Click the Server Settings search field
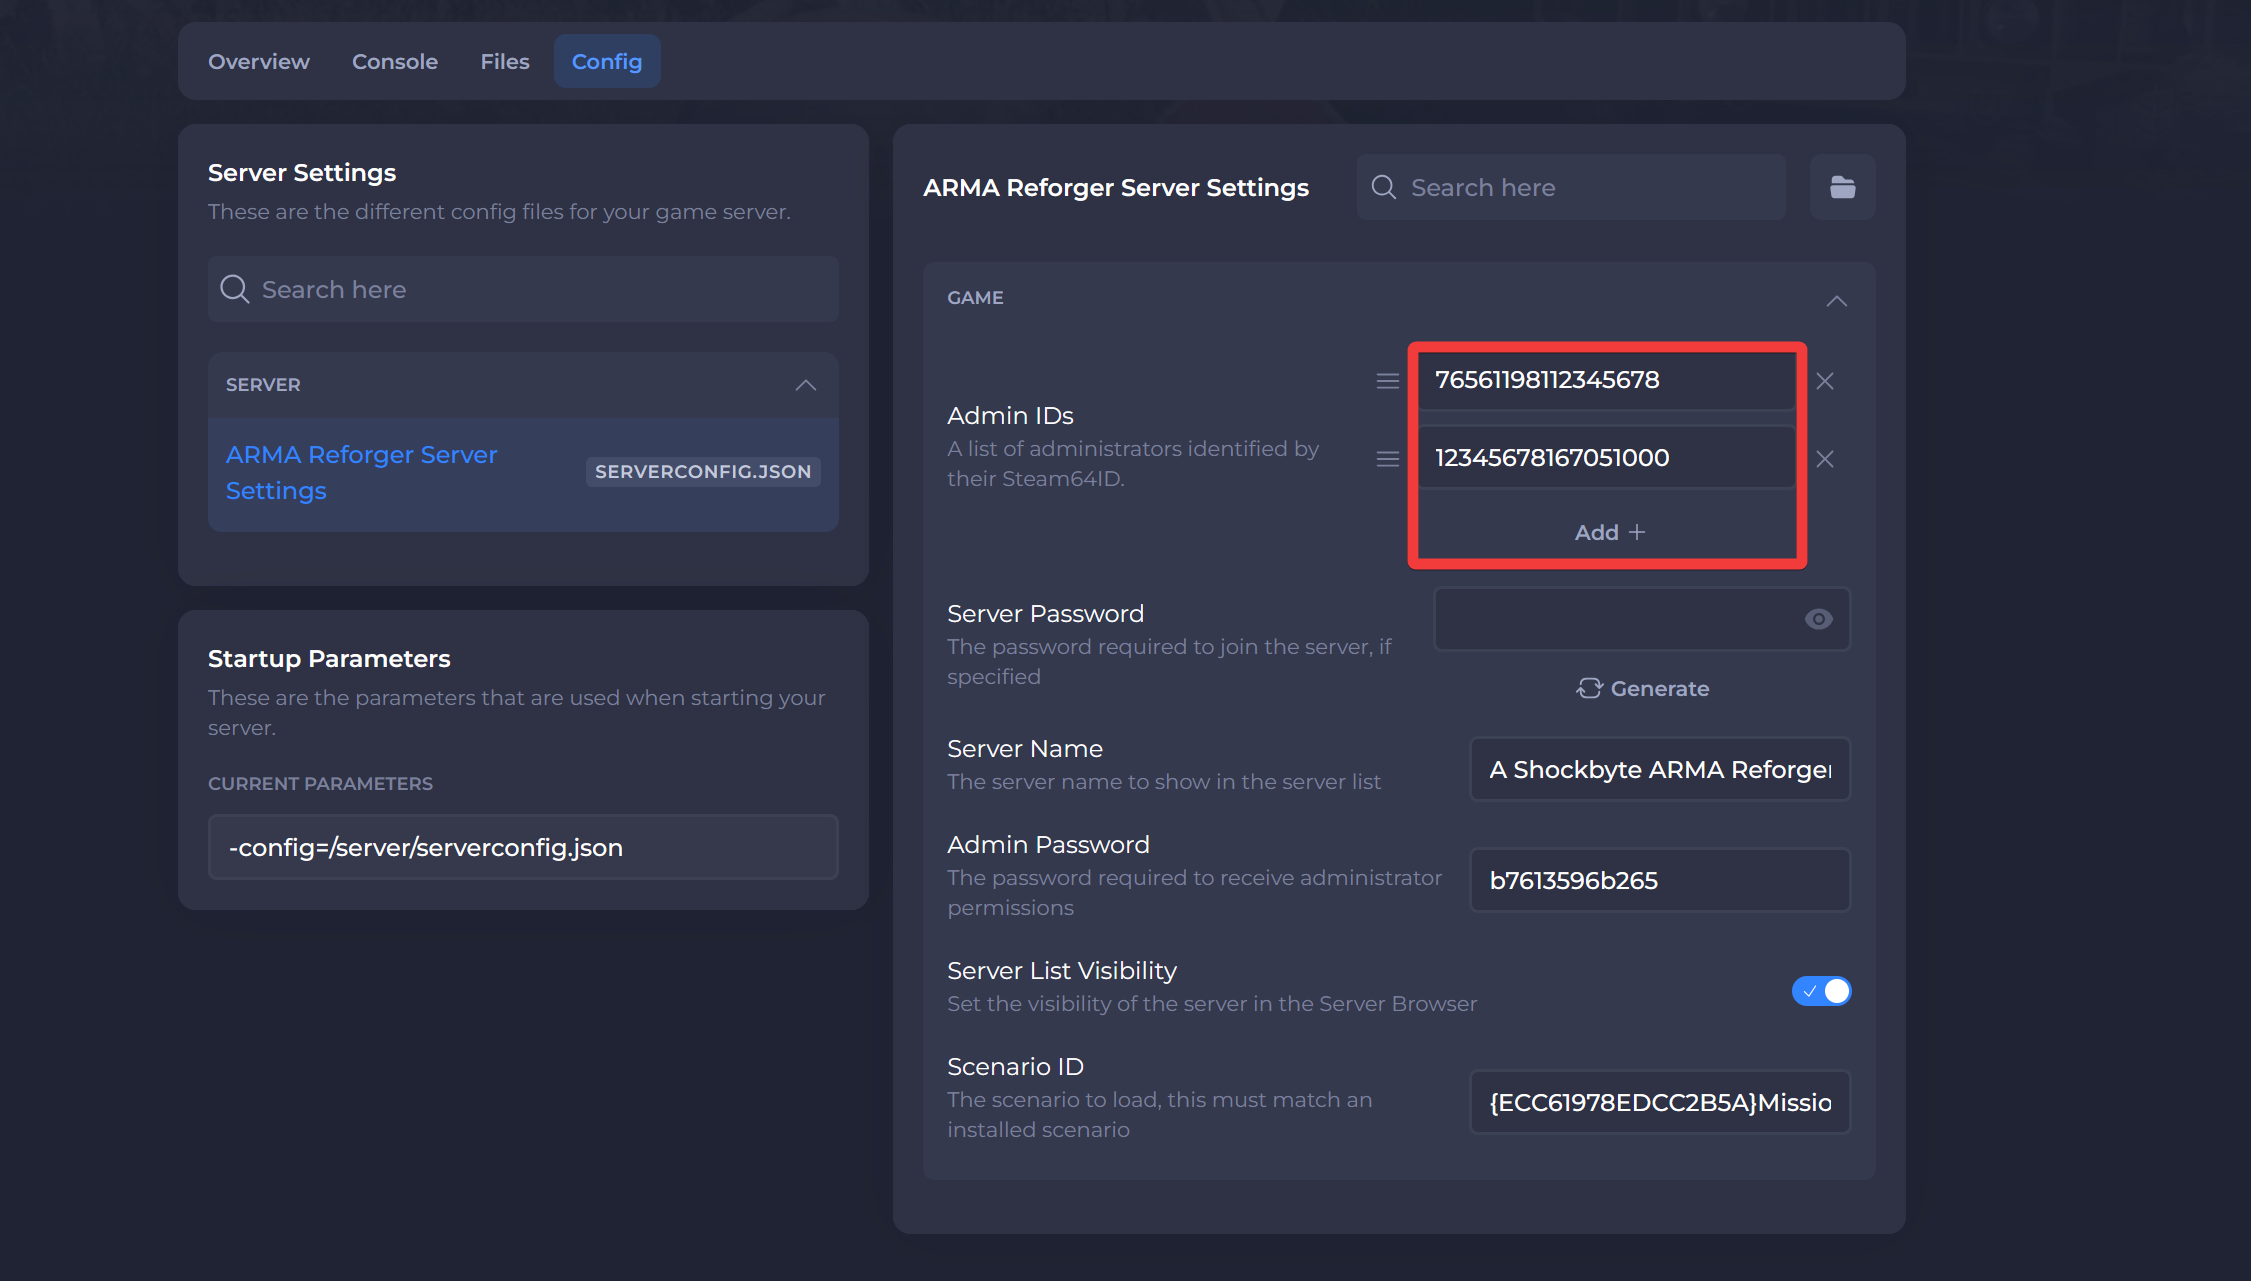The width and height of the screenshot is (2251, 1281). click(523, 289)
